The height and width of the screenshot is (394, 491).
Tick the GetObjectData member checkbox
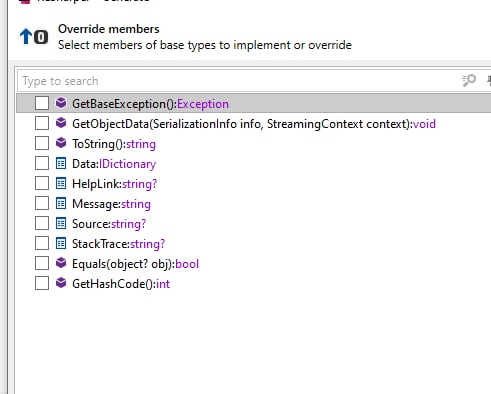coord(42,123)
